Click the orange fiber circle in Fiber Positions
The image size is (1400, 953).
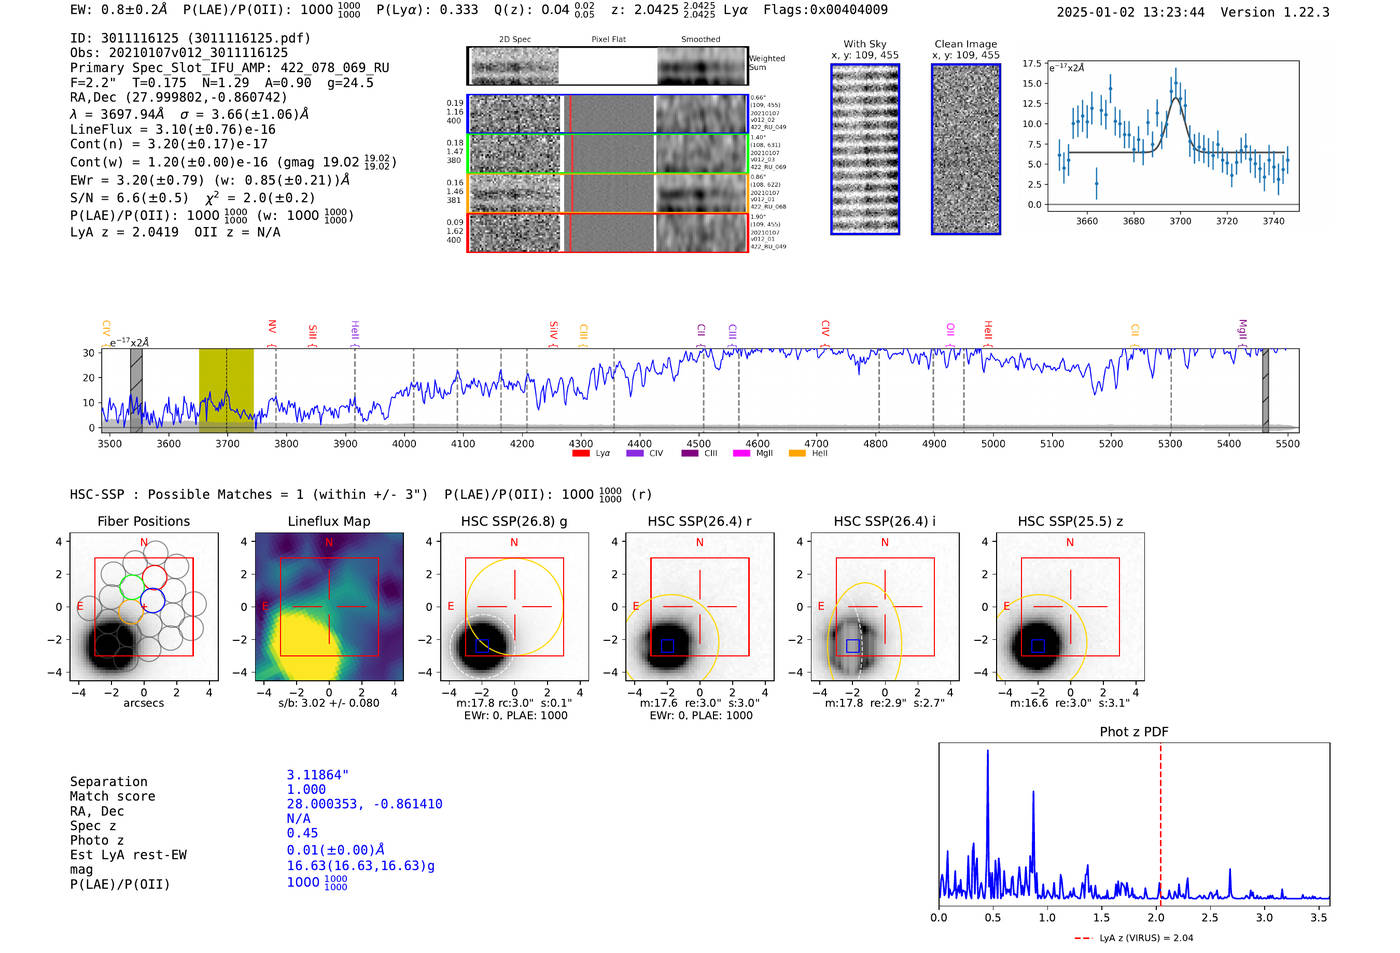[129, 612]
